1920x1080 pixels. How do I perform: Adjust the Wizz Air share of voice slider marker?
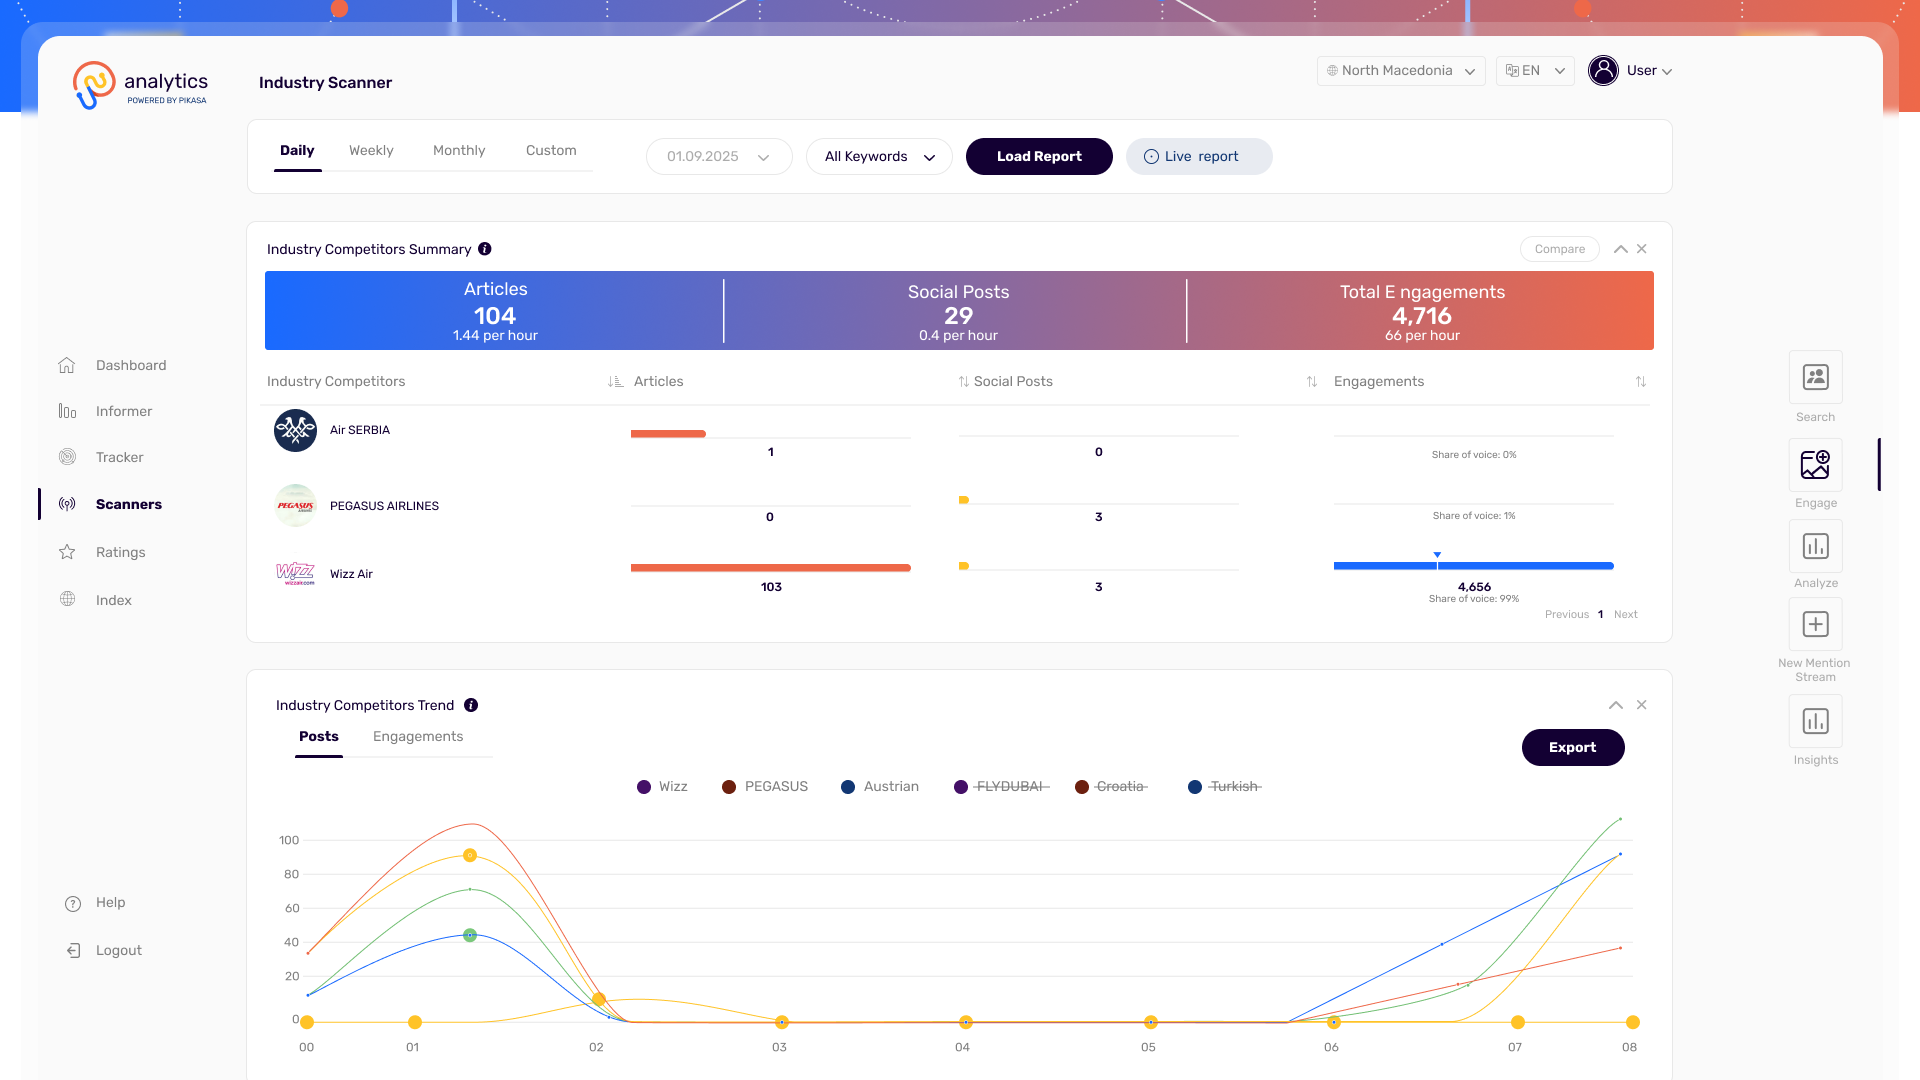pos(1437,554)
